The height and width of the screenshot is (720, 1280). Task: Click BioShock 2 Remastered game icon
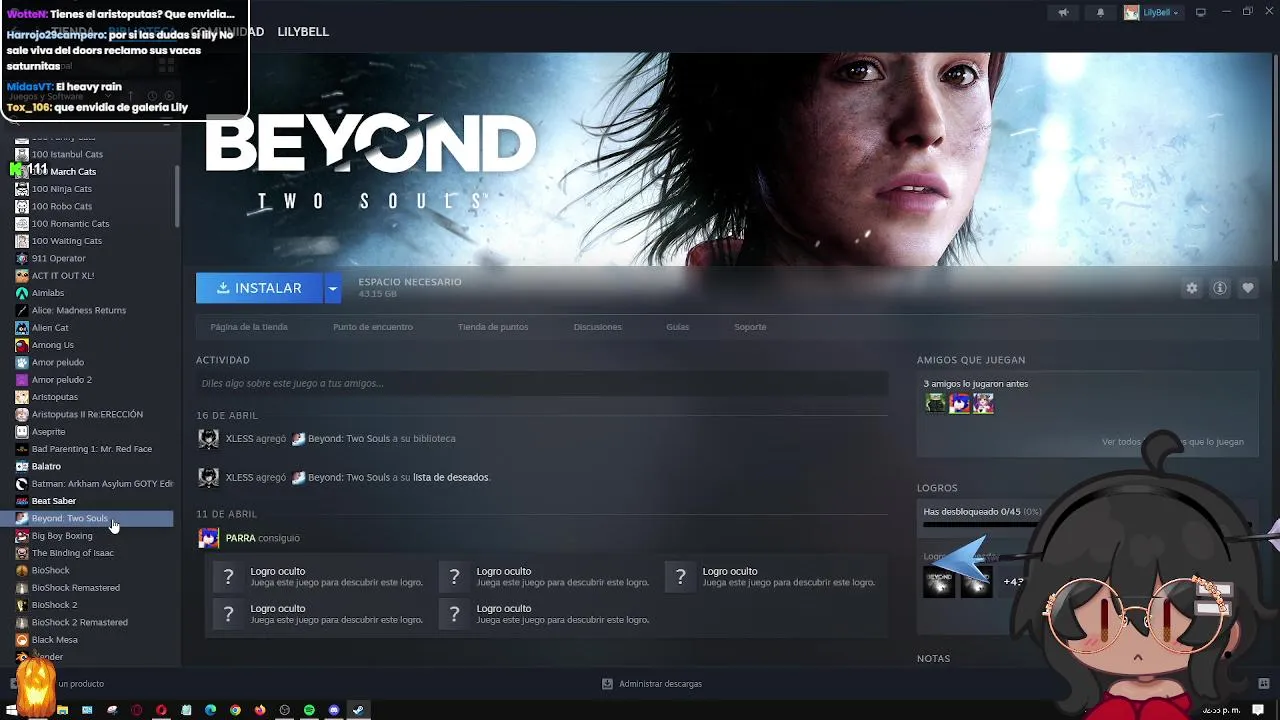coord(22,622)
